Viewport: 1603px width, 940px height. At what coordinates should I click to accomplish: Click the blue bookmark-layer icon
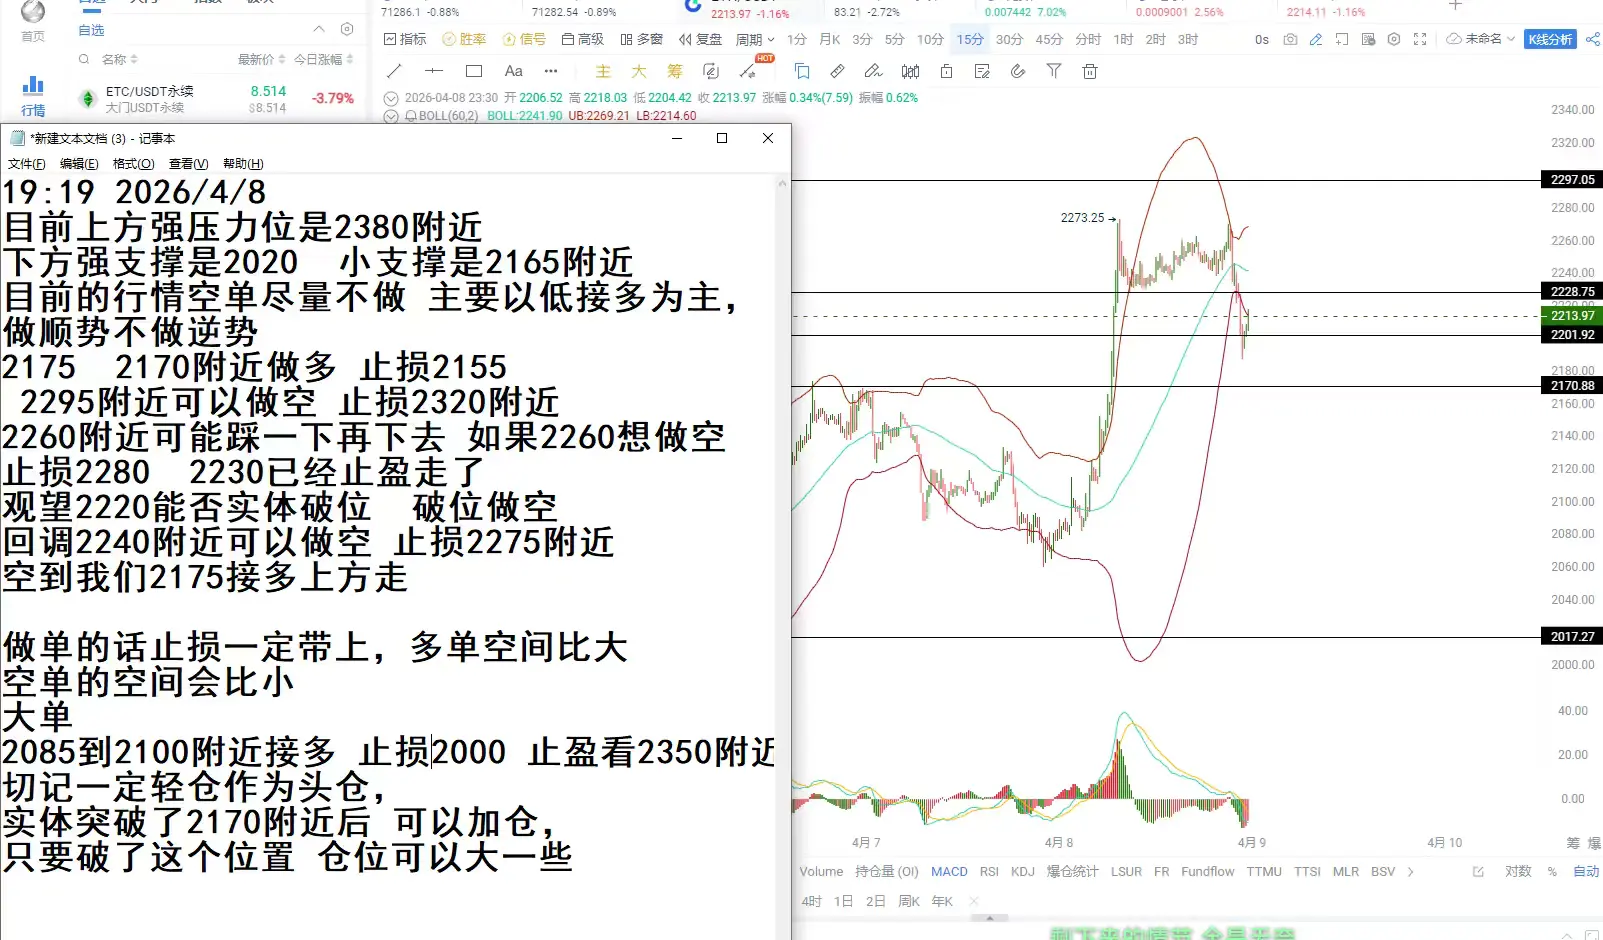pos(802,71)
